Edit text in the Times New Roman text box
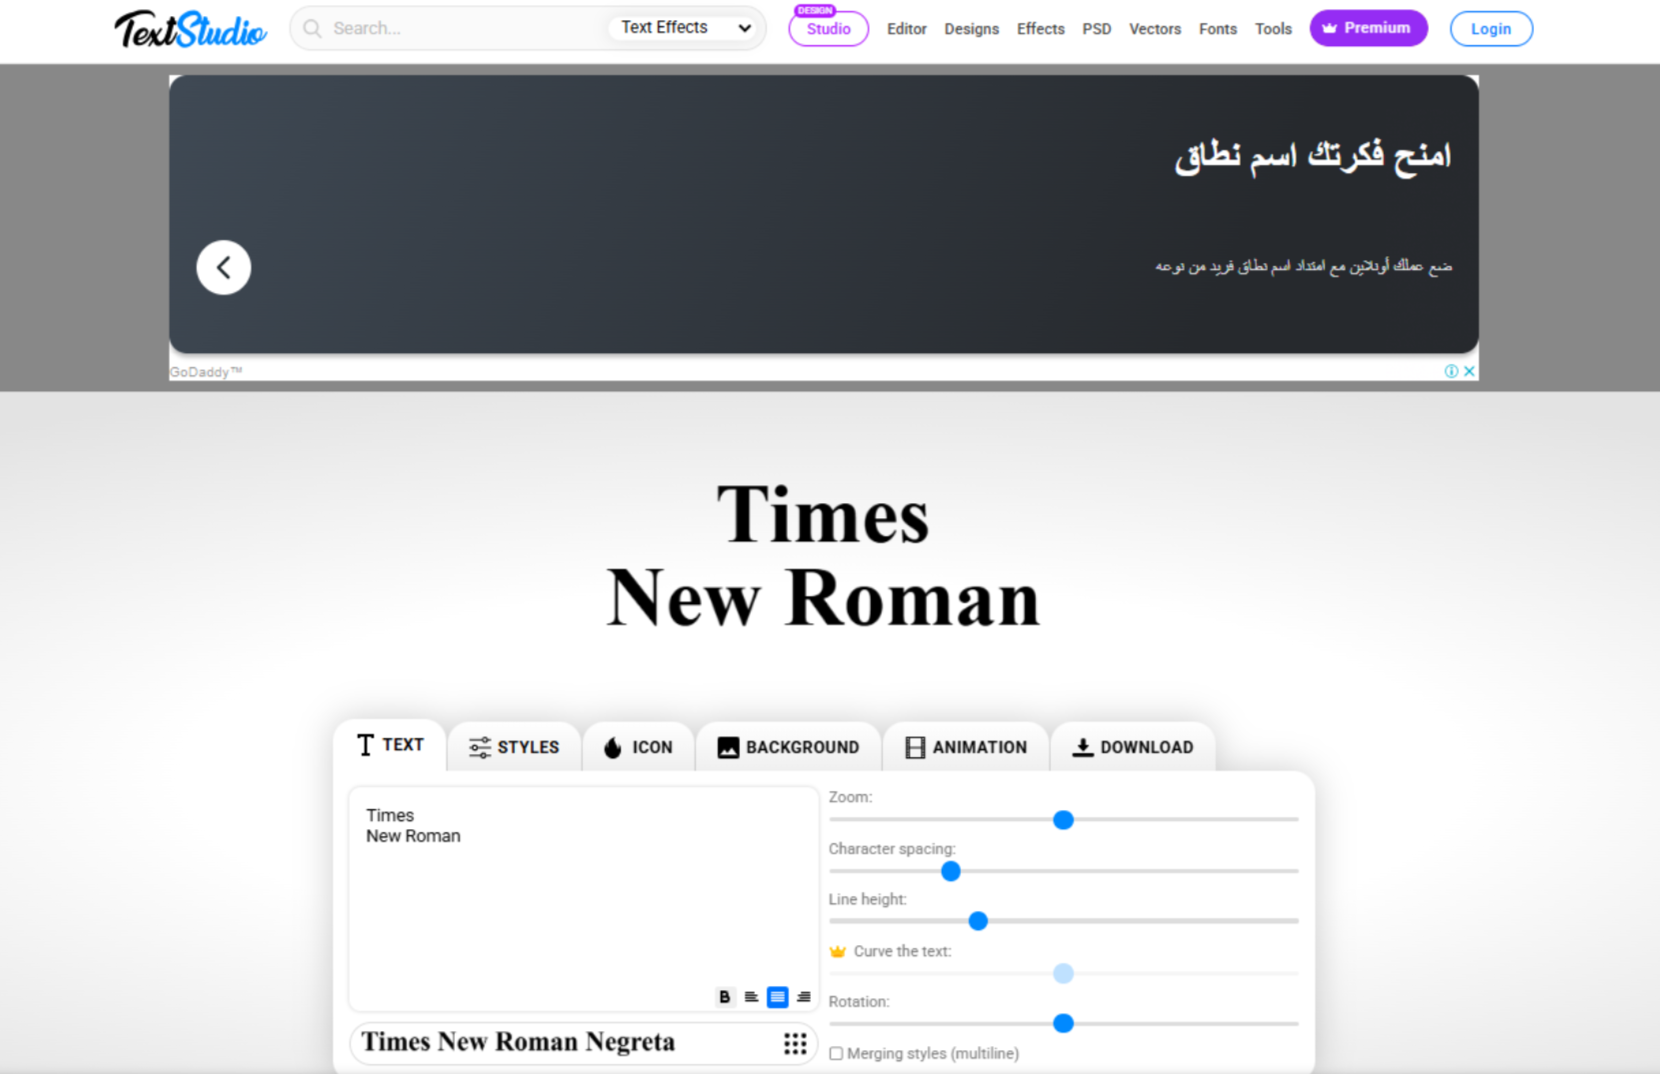This screenshot has height=1074, width=1660. [x=583, y=898]
